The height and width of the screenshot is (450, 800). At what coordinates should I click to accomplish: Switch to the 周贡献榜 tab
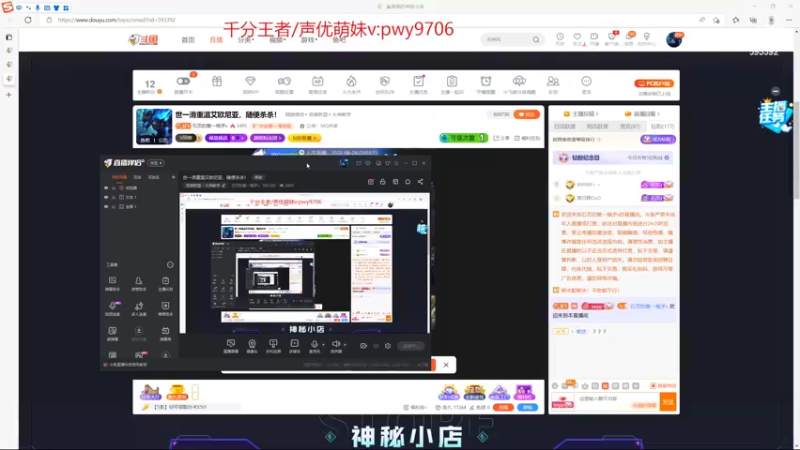[x=597, y=126]
